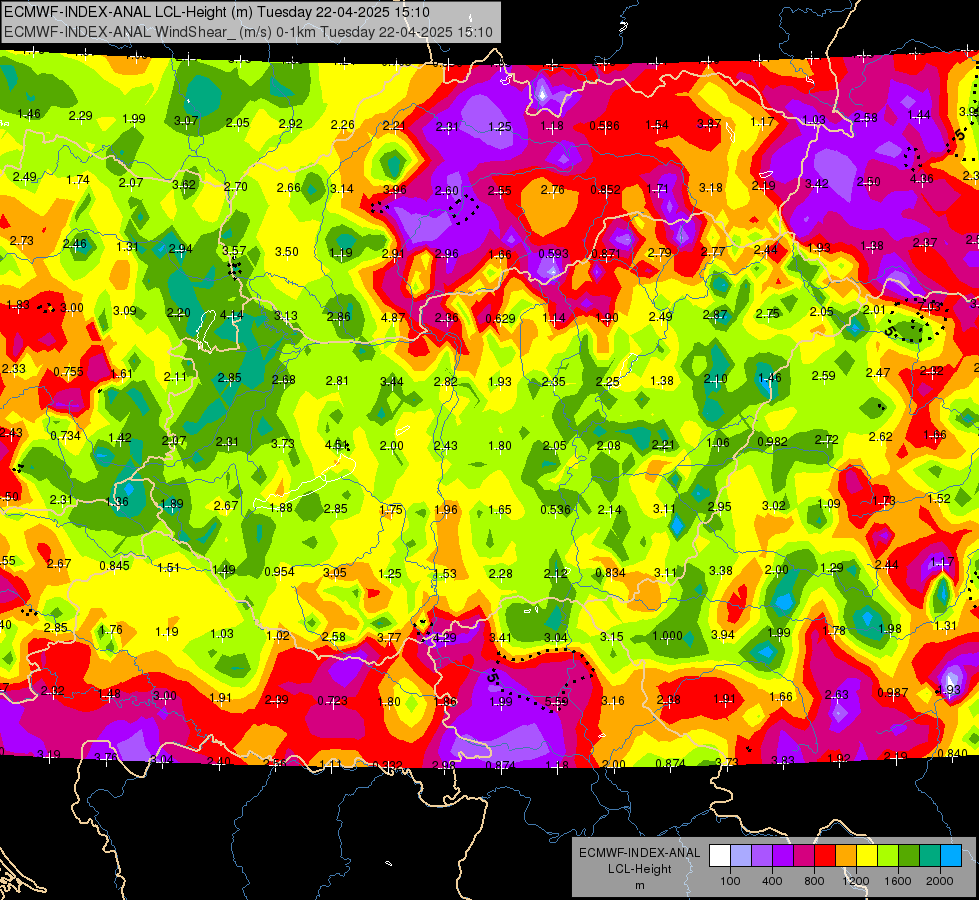Click the wind shear value '3.57'
The width and height of the screenshot is (979, 900).
click(x=234, y=250)
